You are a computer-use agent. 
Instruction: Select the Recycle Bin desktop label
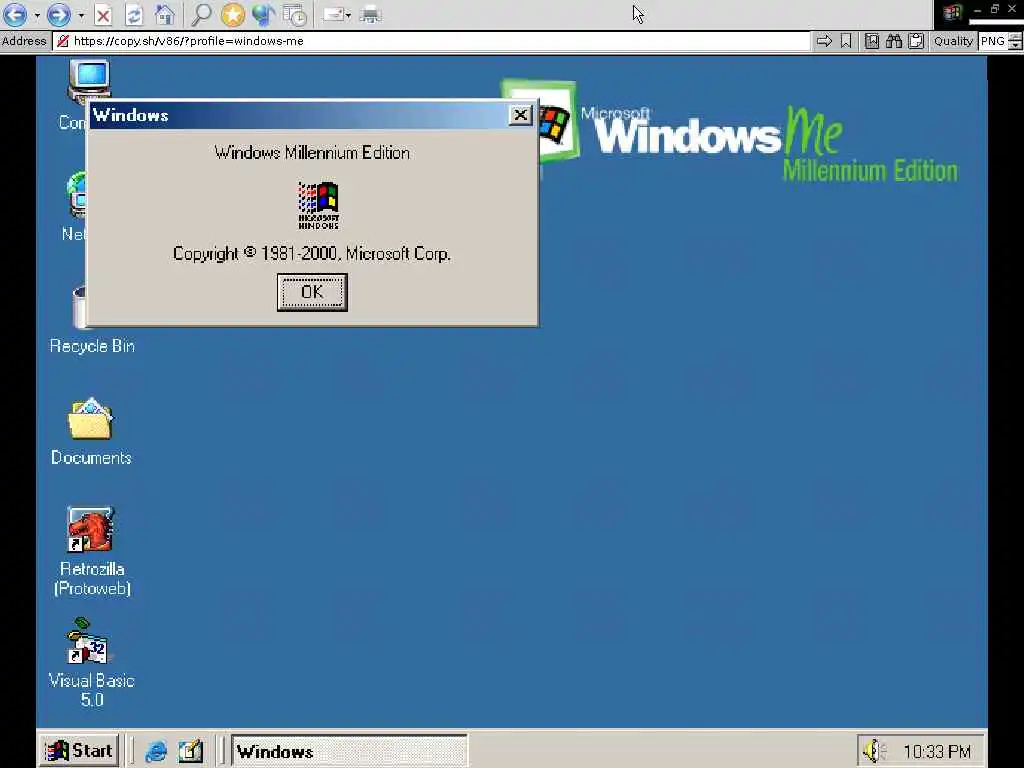92,346
